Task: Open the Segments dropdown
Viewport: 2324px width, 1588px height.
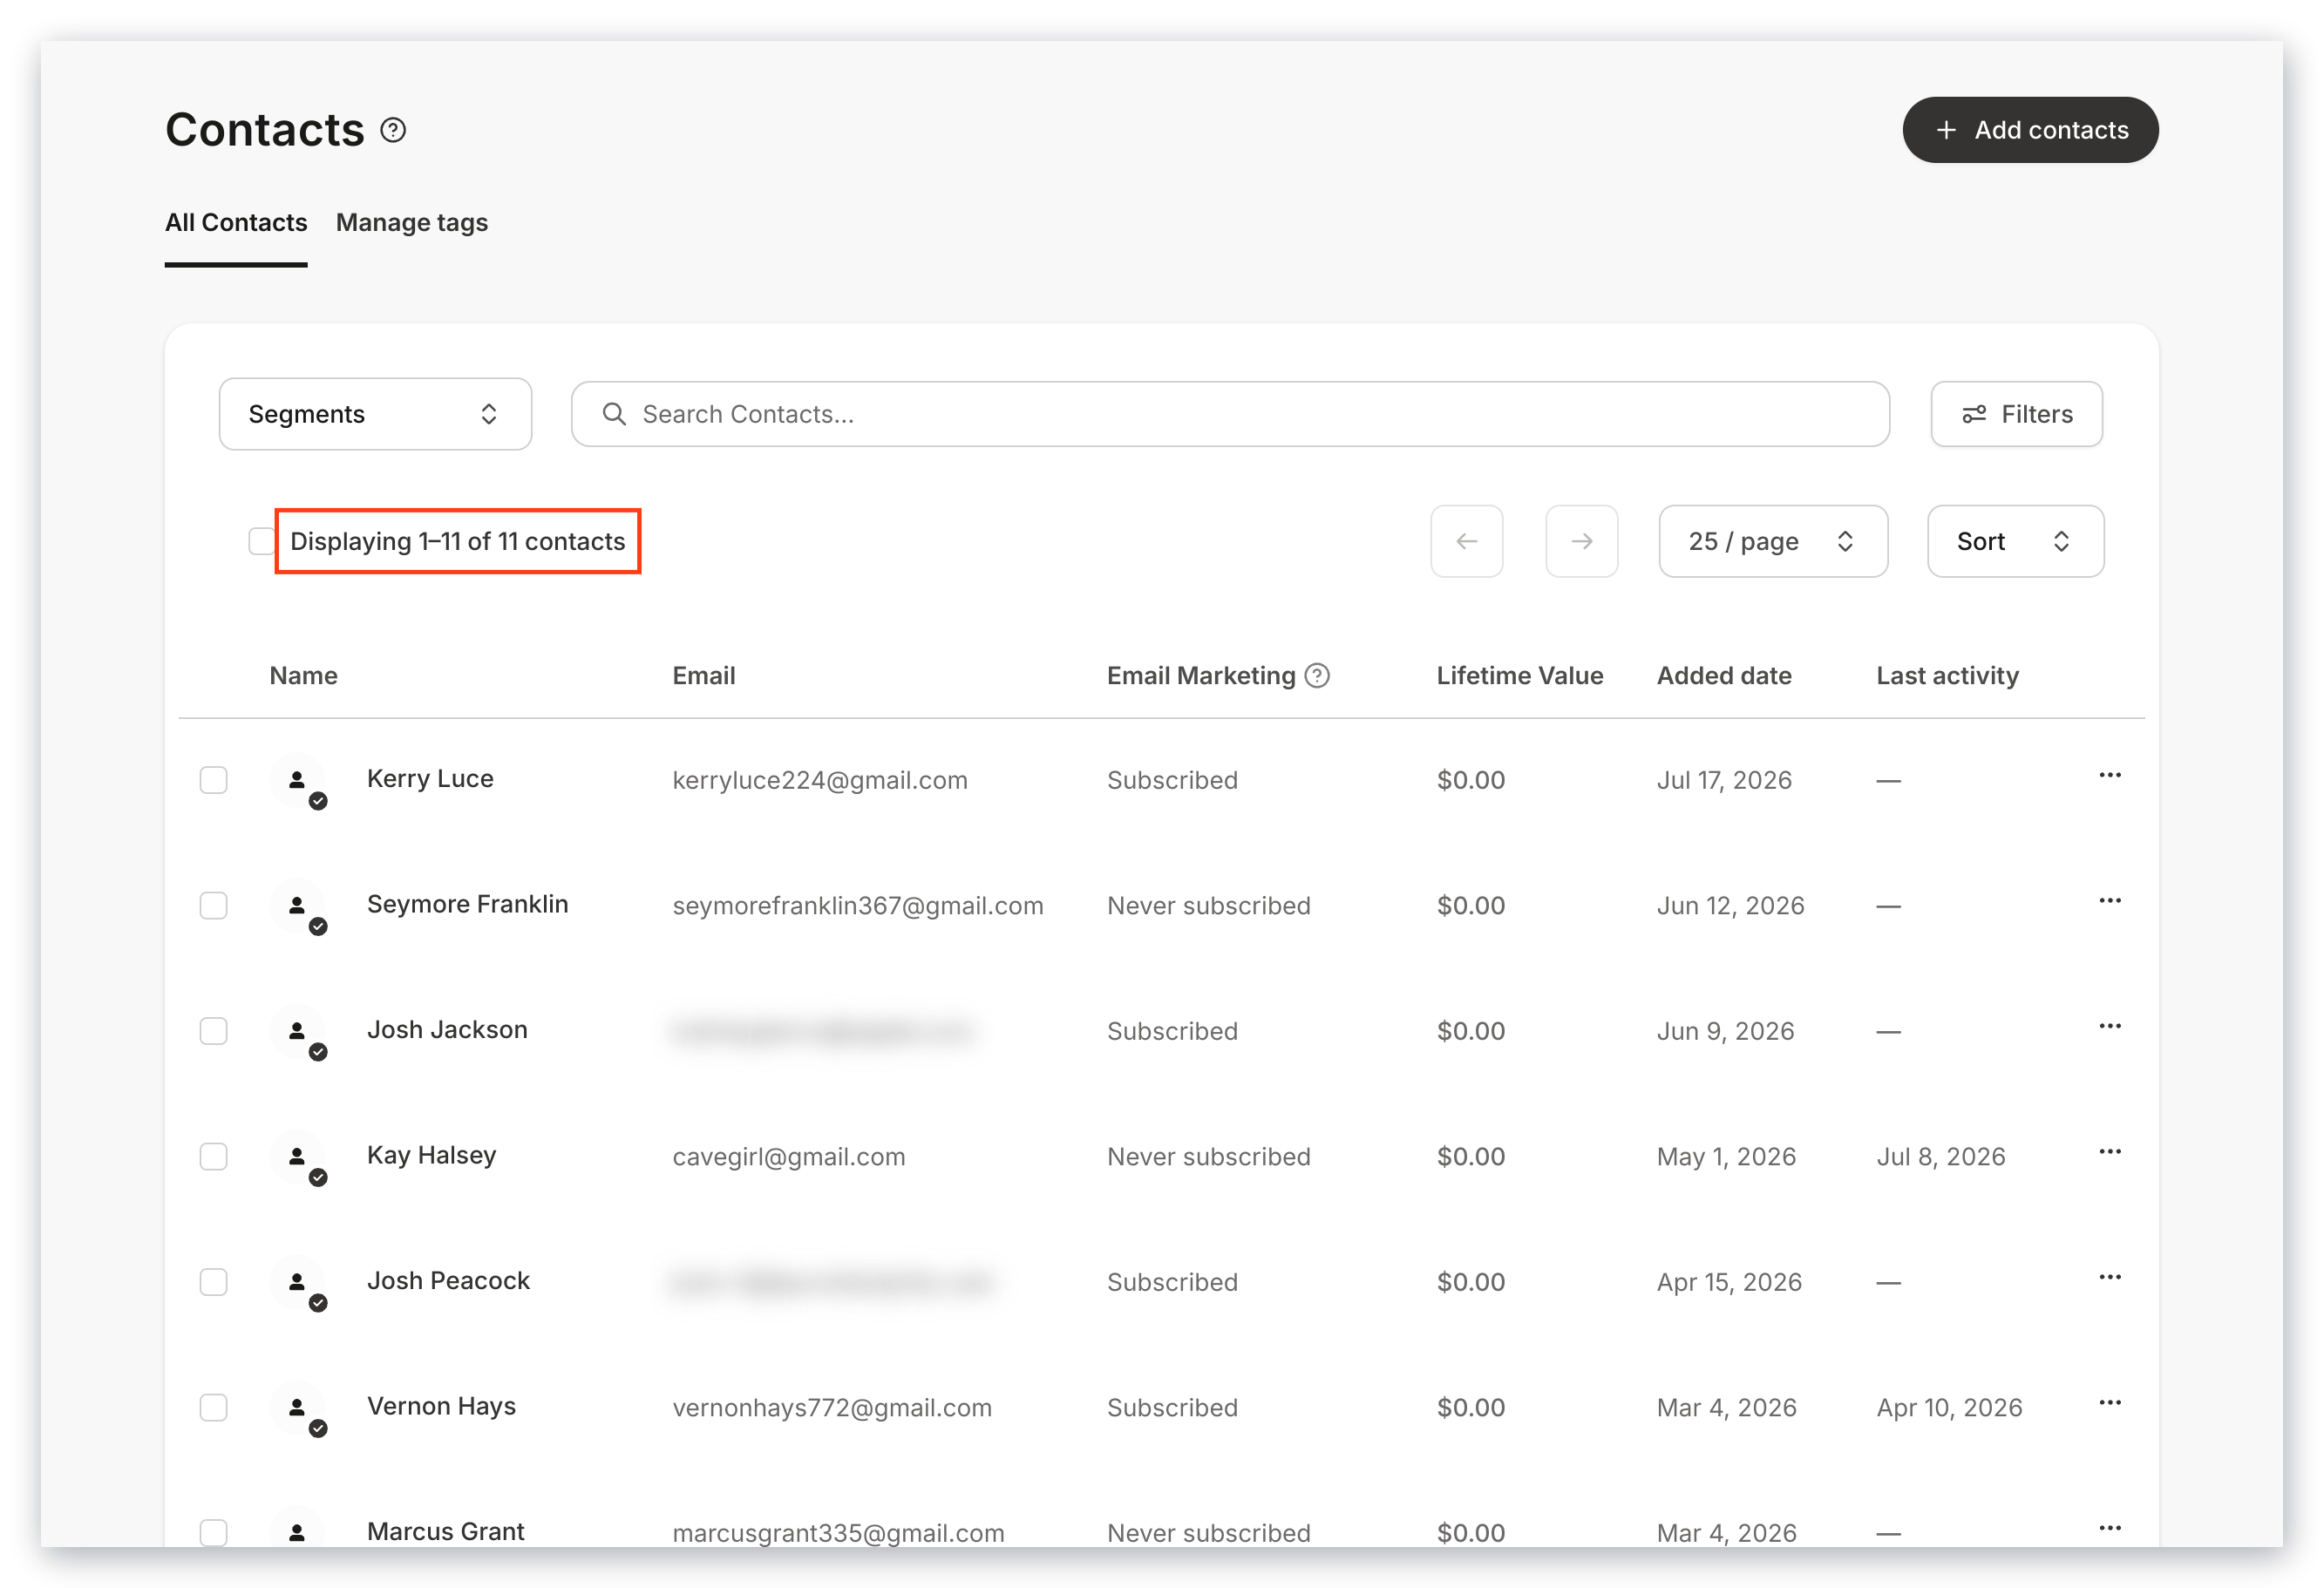Action: pos(375,414)
